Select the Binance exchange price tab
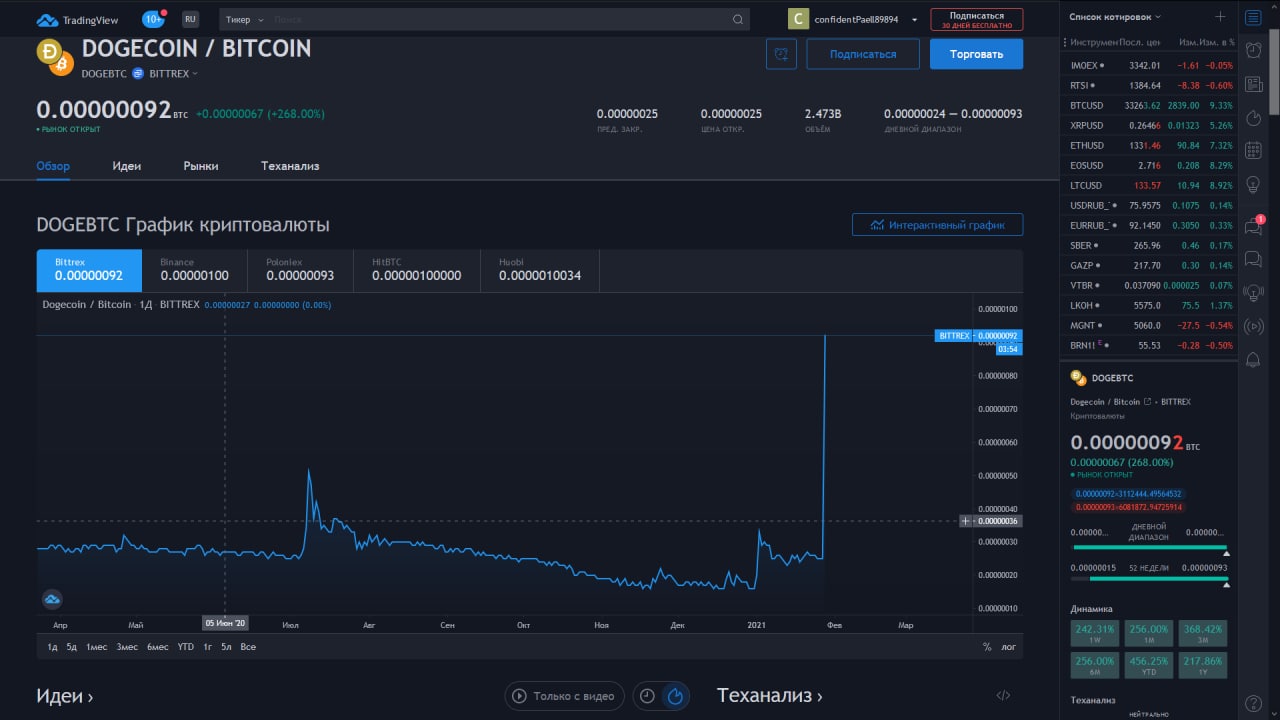1280x720 pixels. coord(195,270)
